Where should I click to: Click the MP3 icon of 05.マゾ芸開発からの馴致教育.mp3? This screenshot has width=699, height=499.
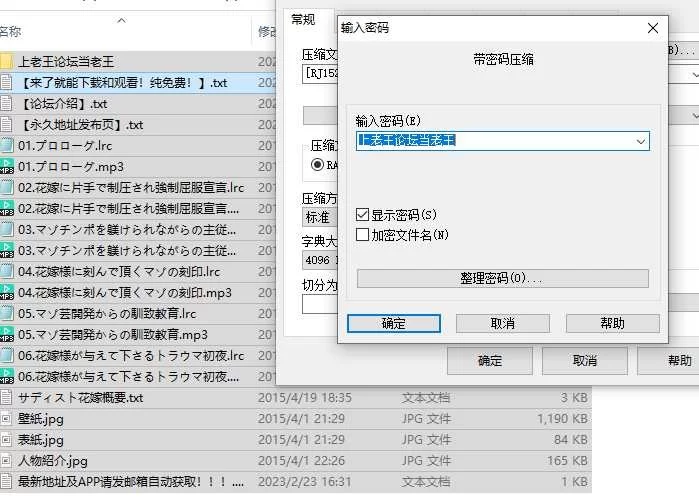click(x=6, y=334)
